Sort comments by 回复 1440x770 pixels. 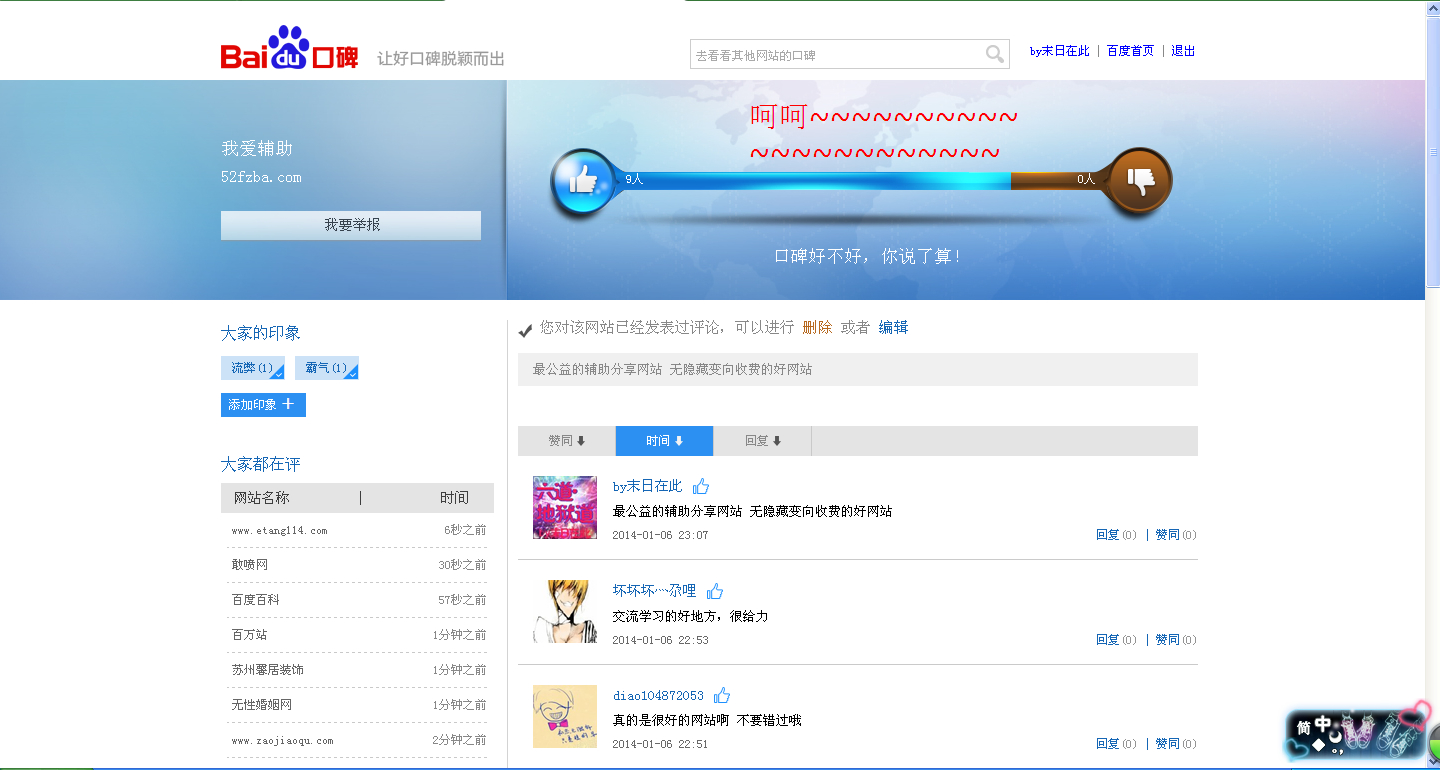tap(762, 441)
